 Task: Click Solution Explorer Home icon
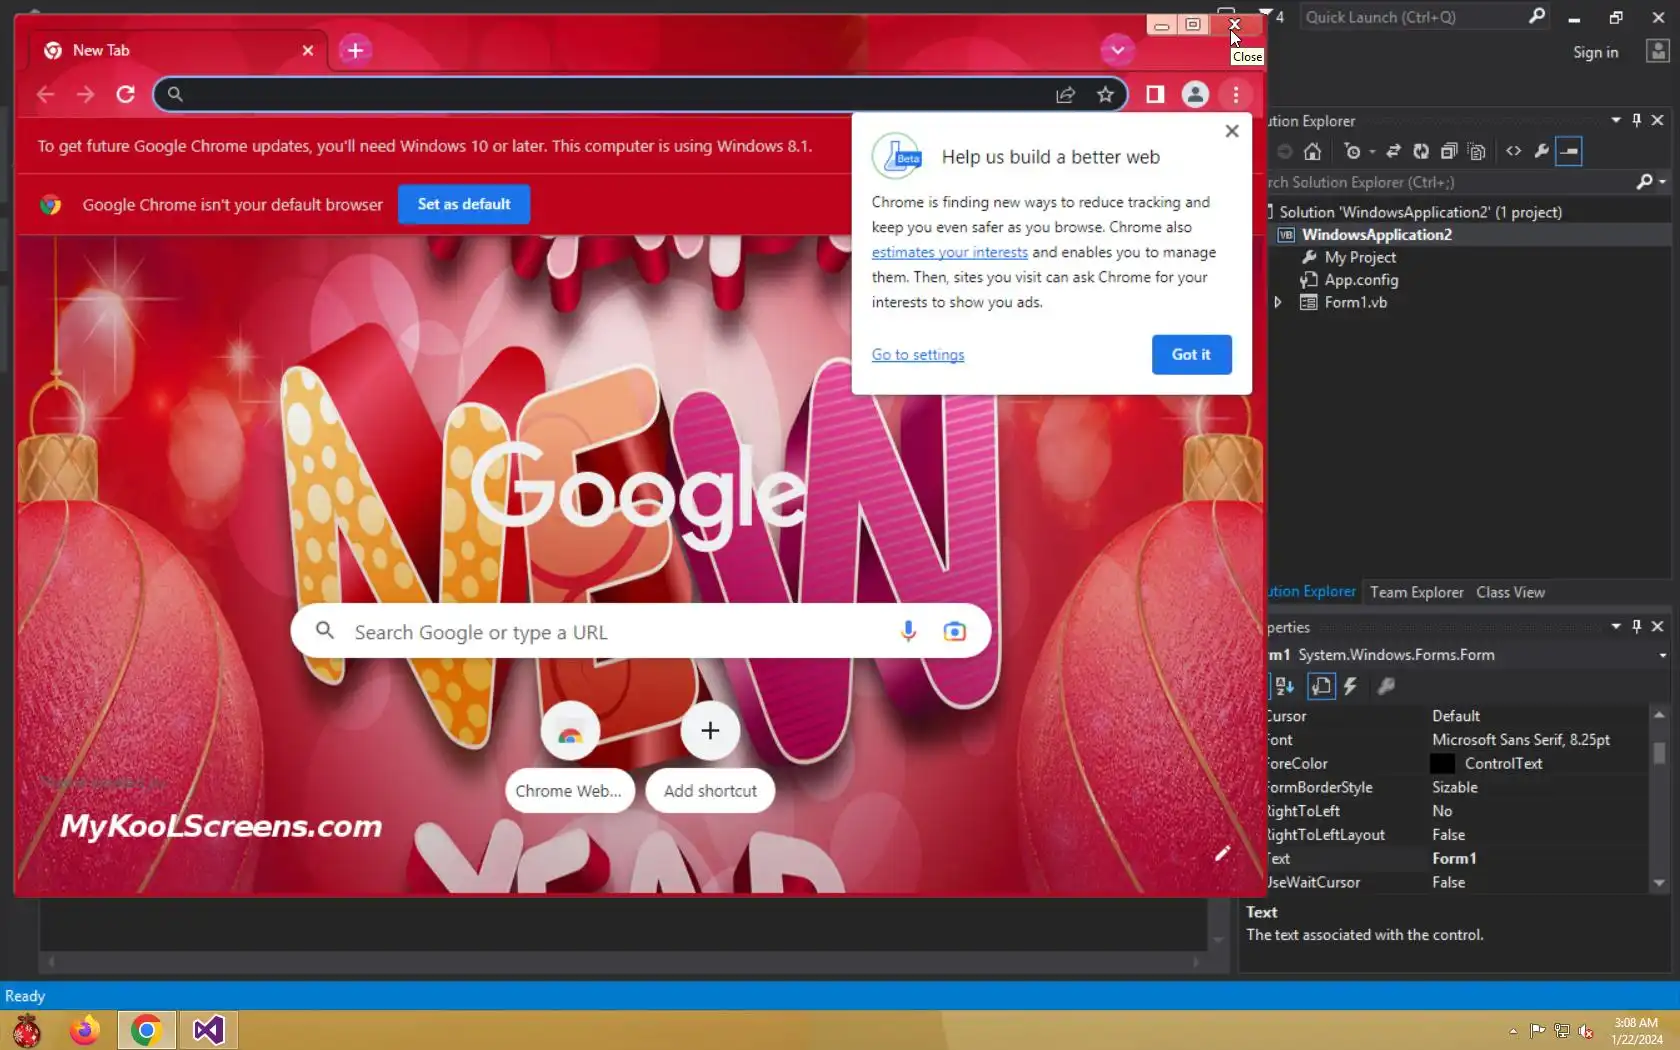[x=1312, y=151]
